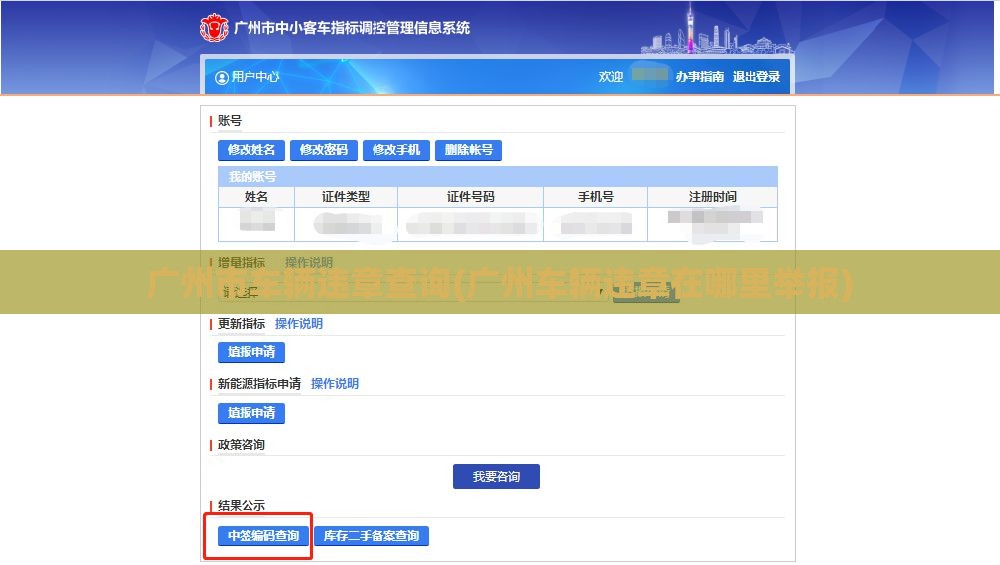Screen dimensions: 1000x565
Task: Click the 注册时间 column header
Action: [x=712, y=196]
